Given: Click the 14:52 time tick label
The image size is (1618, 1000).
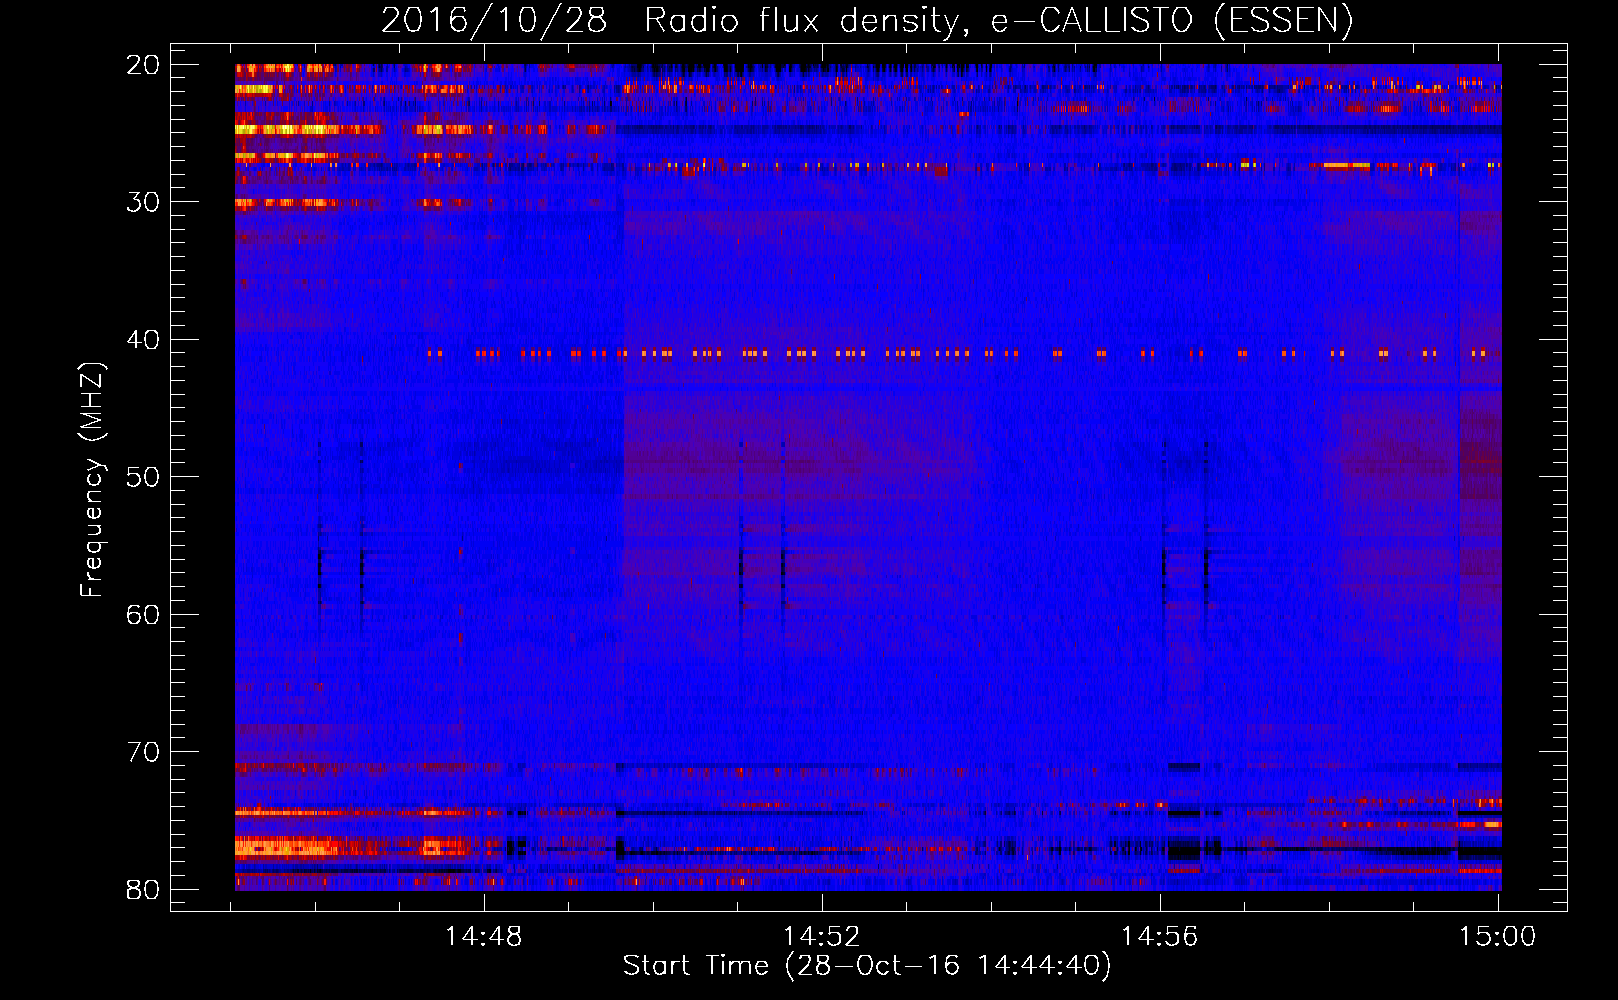Looking at the screenshot, I should pos(821,937).
